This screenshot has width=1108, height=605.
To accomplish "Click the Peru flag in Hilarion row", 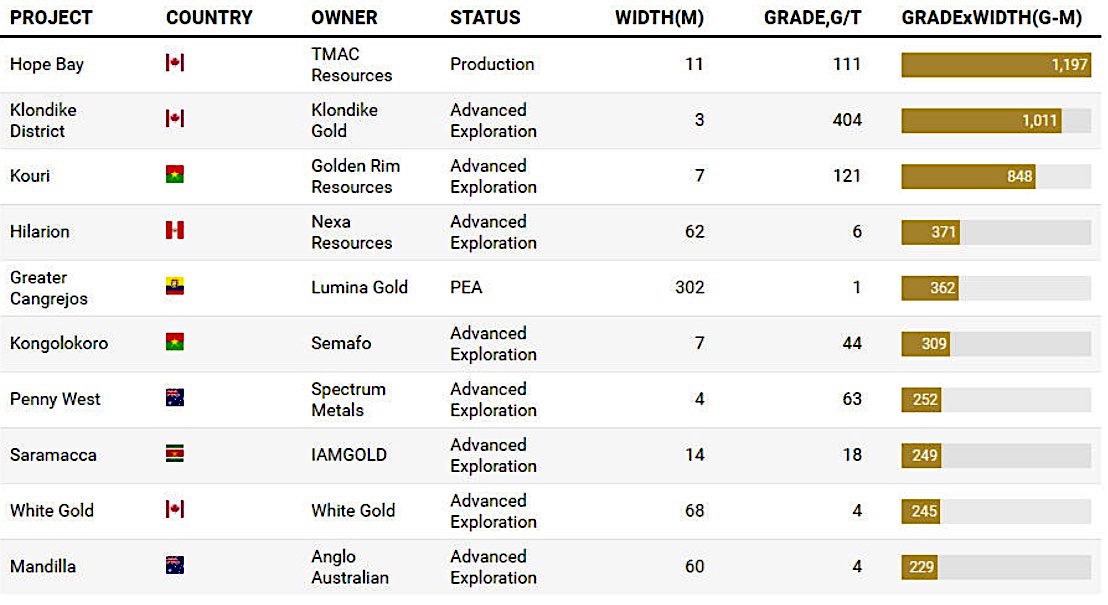I will coord(175,231).
